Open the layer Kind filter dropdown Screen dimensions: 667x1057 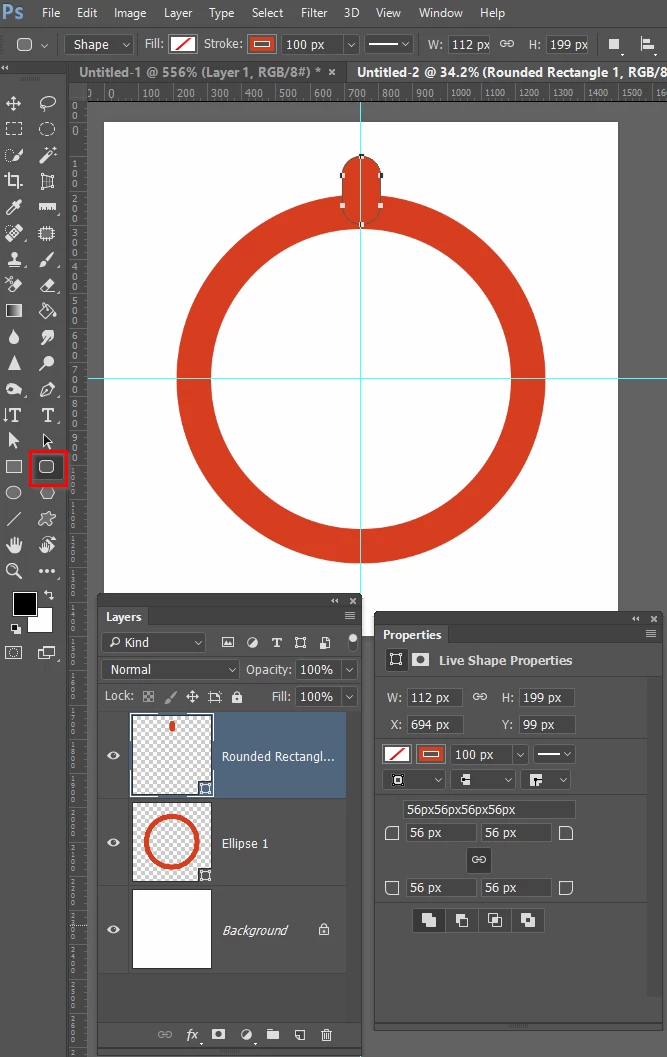[x=153, y=642]
